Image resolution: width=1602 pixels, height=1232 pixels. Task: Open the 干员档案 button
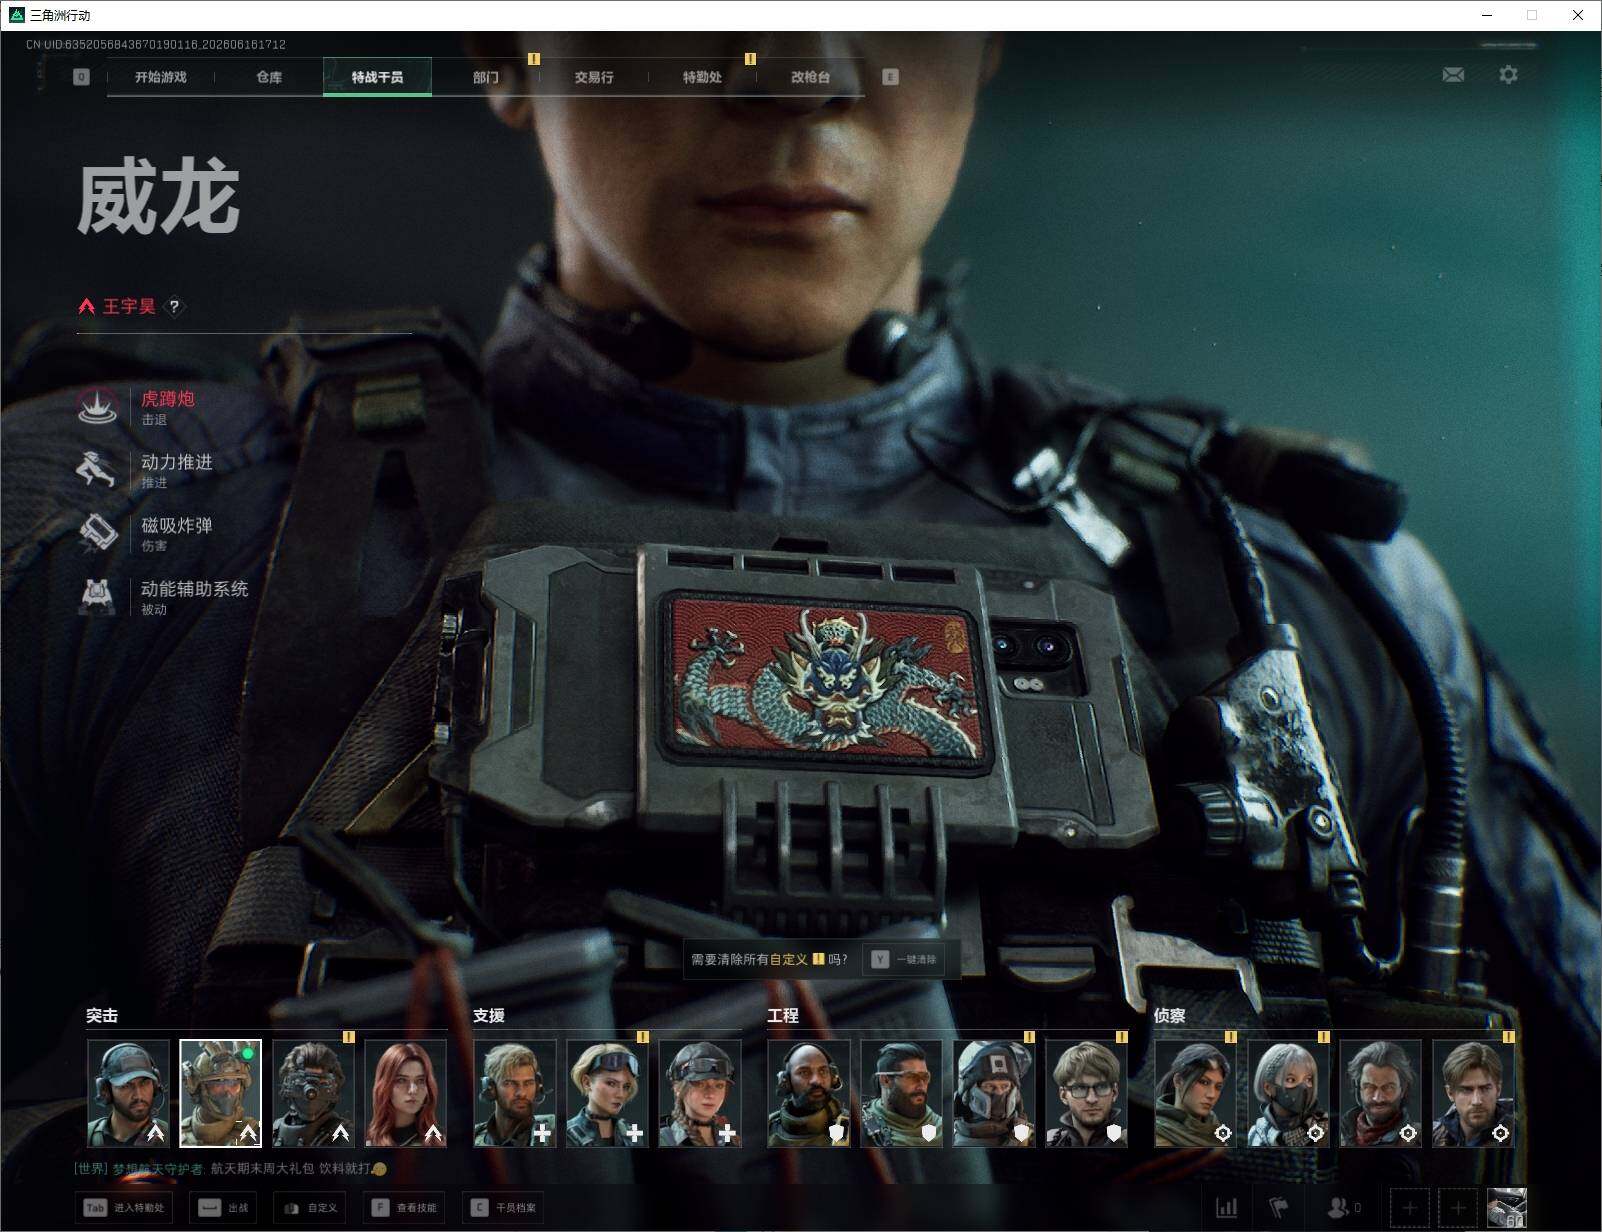(x=504, y=1208)
